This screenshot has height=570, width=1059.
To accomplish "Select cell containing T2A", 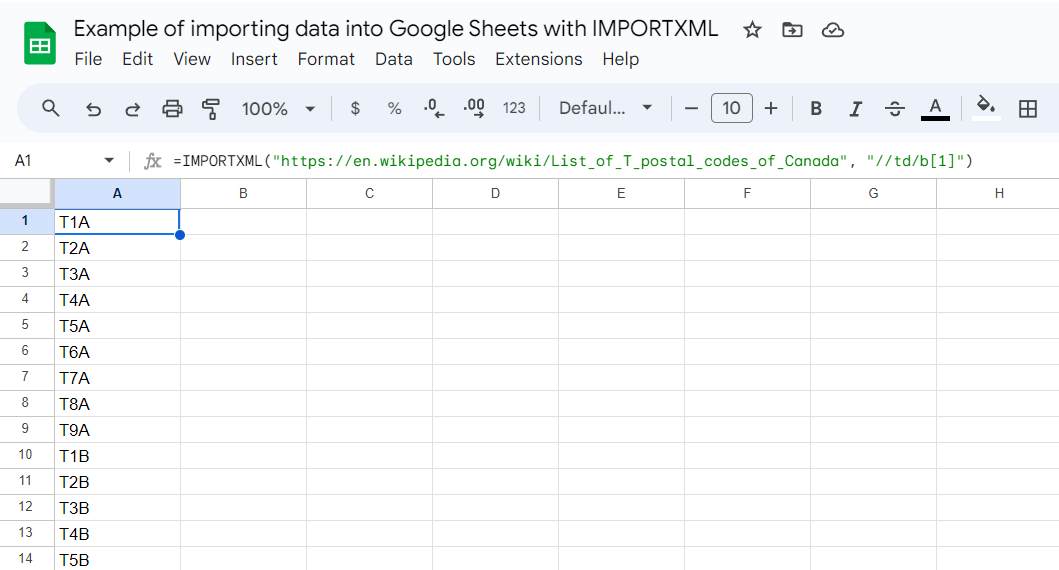I will click(118, 248).
